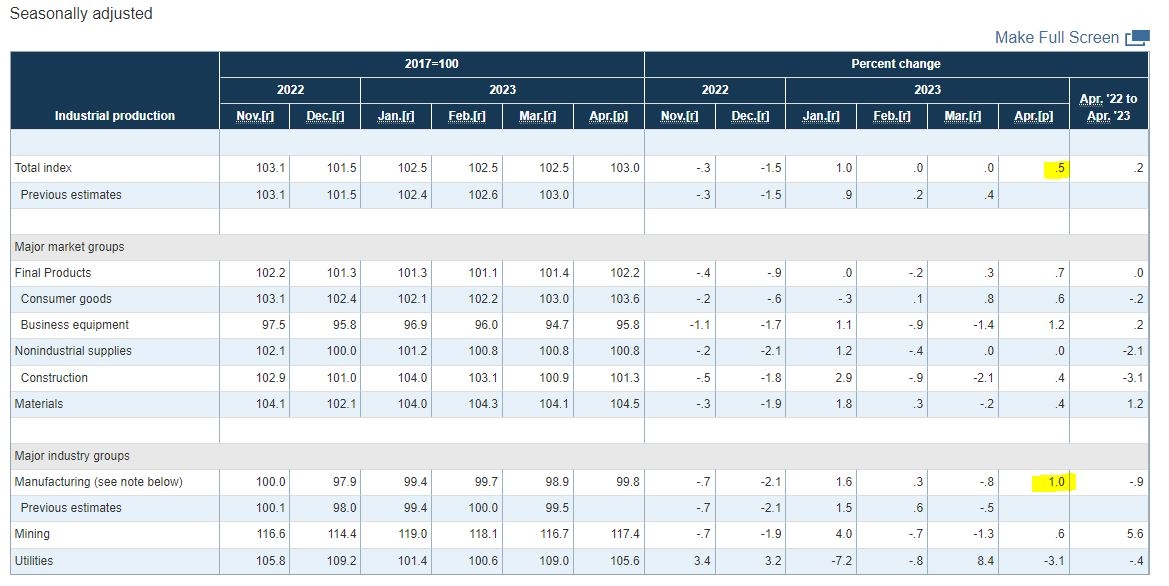Click the Dec.[r] header under Percent change
Screen dimensions: 1169x586
[750, 116]
